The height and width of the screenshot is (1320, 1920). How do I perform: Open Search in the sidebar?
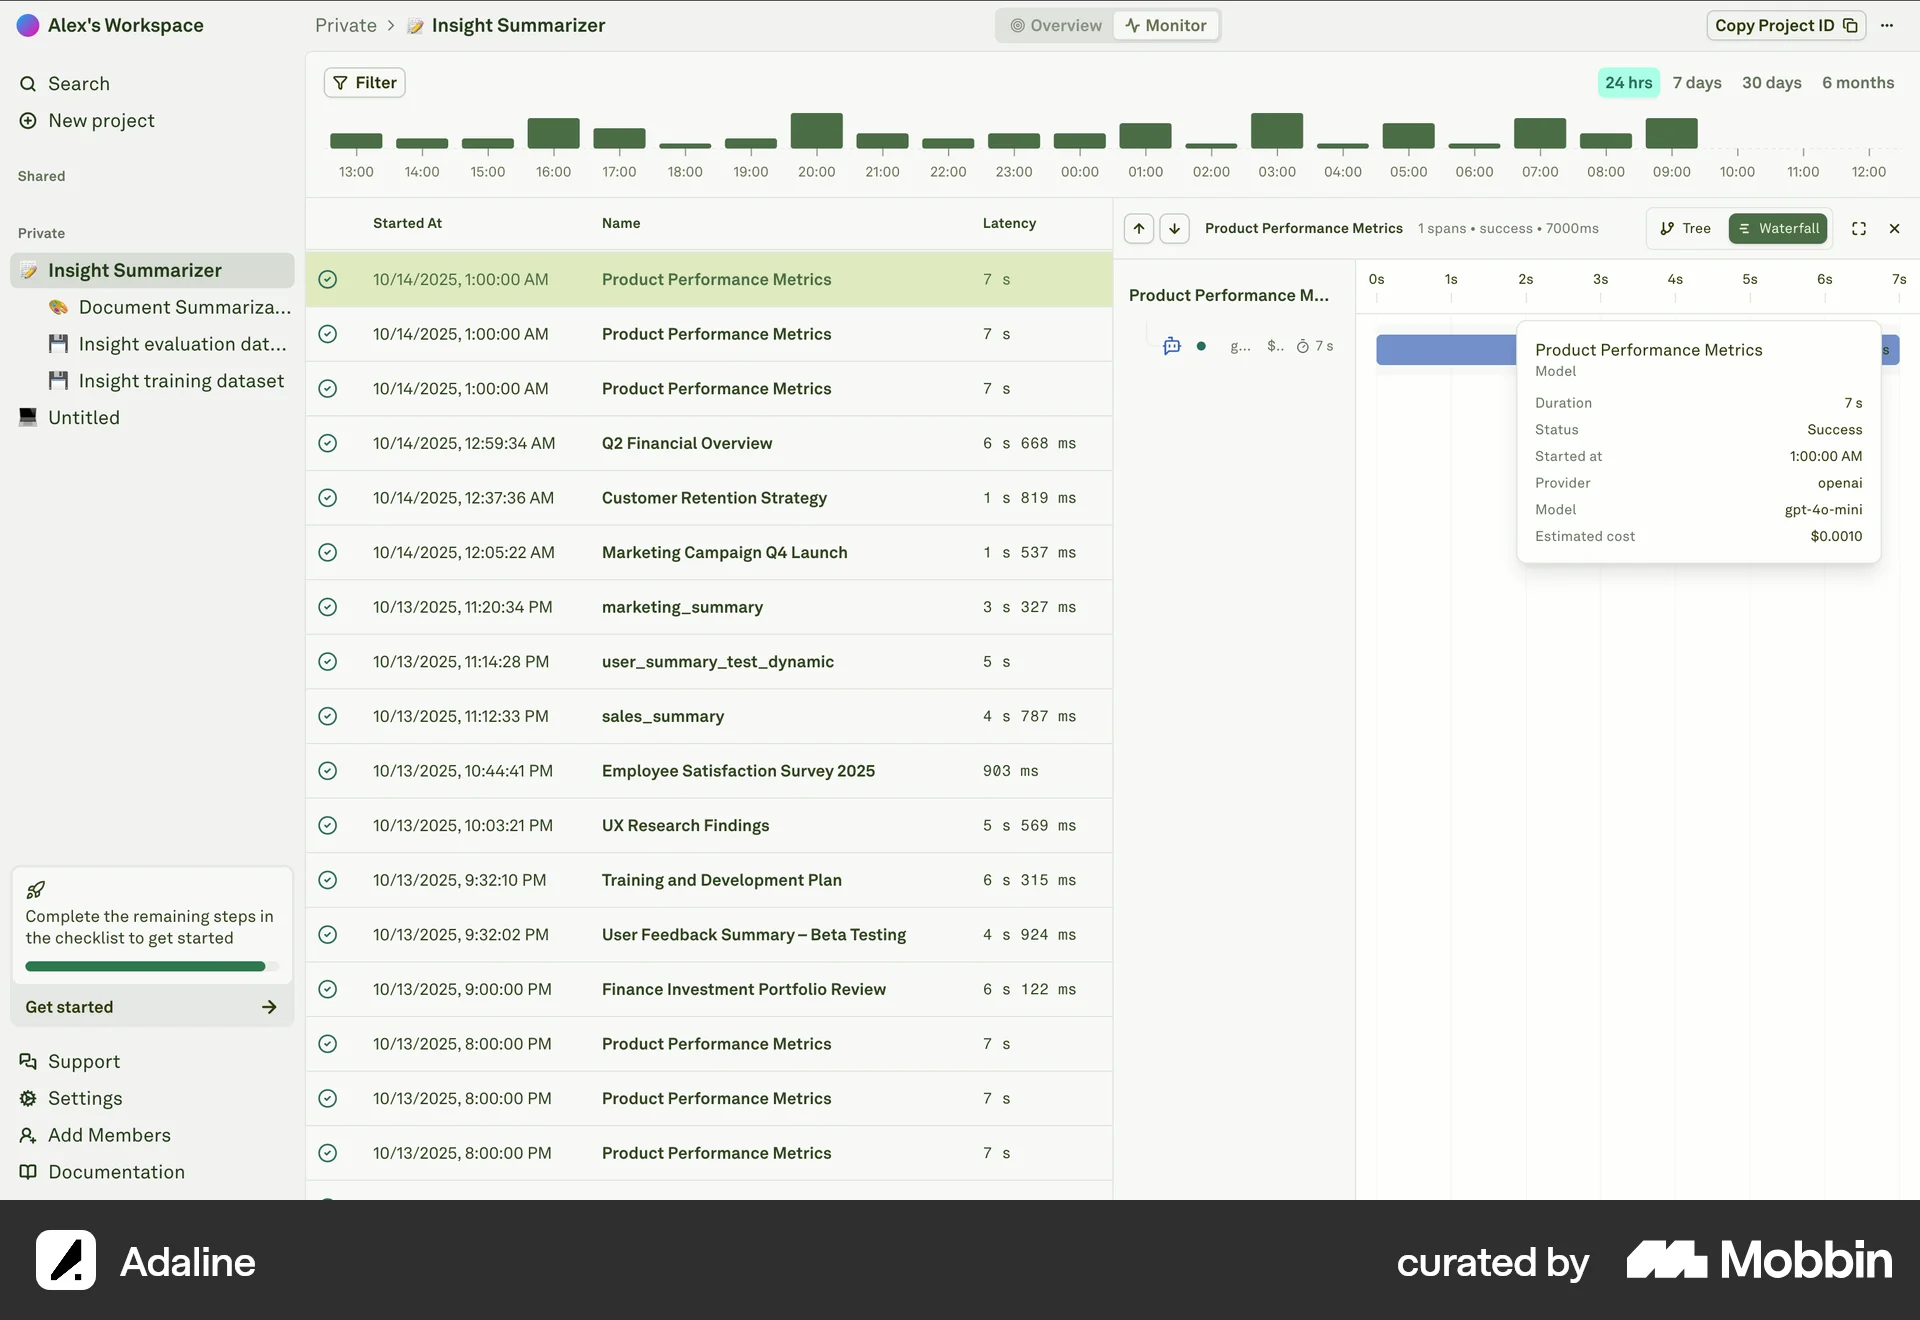pyautogui.click(x=78, y=83)
